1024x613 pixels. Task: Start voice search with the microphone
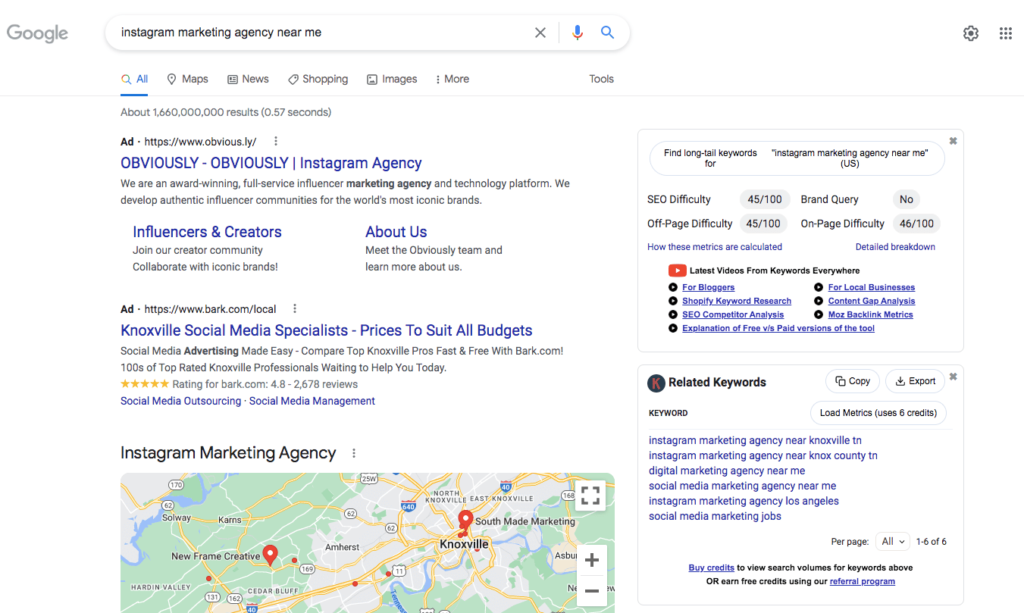click(577, 33)
